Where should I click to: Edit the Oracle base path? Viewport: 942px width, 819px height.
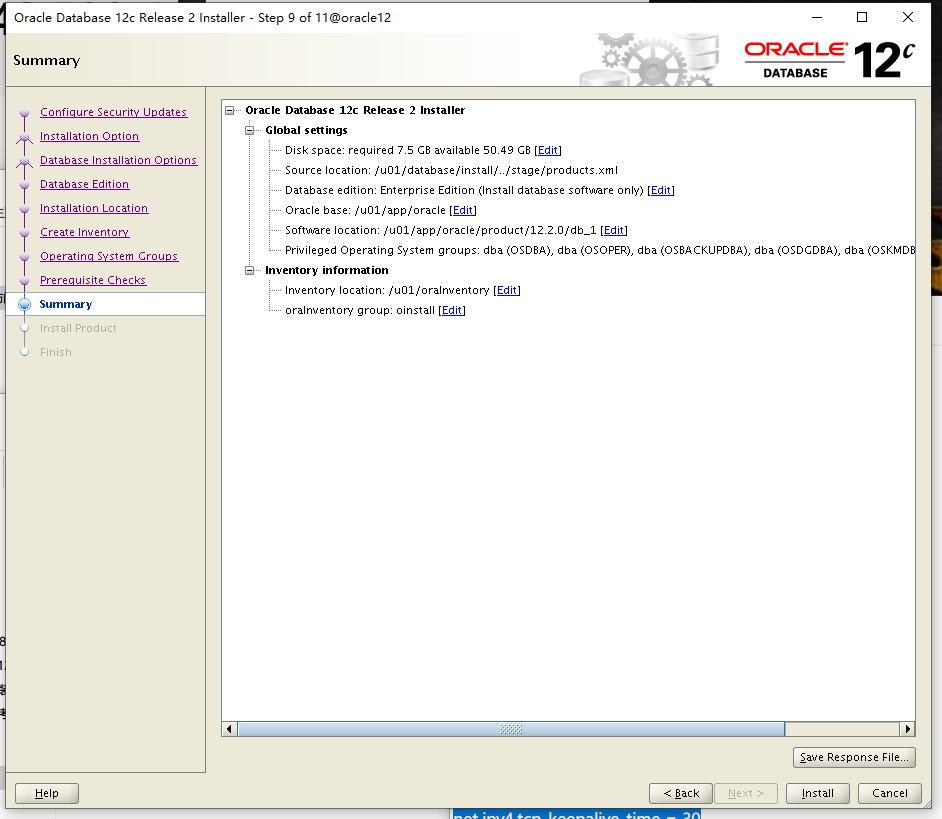pyautogui.click(x=463, y=211)
